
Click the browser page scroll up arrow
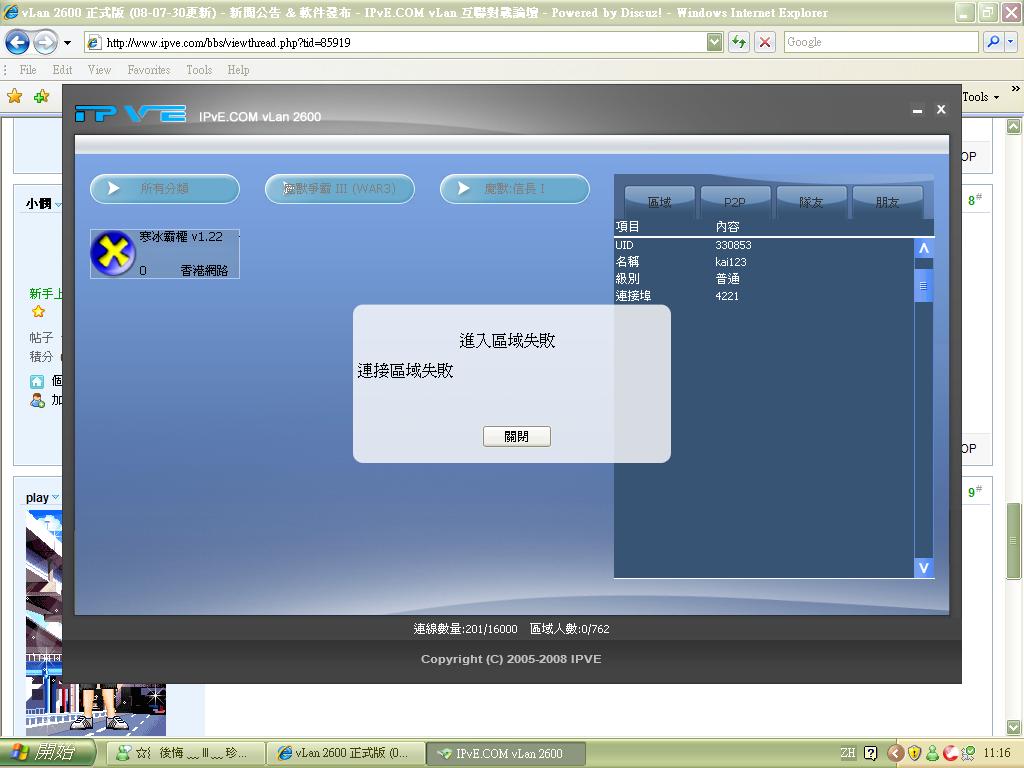(1013, 126)
